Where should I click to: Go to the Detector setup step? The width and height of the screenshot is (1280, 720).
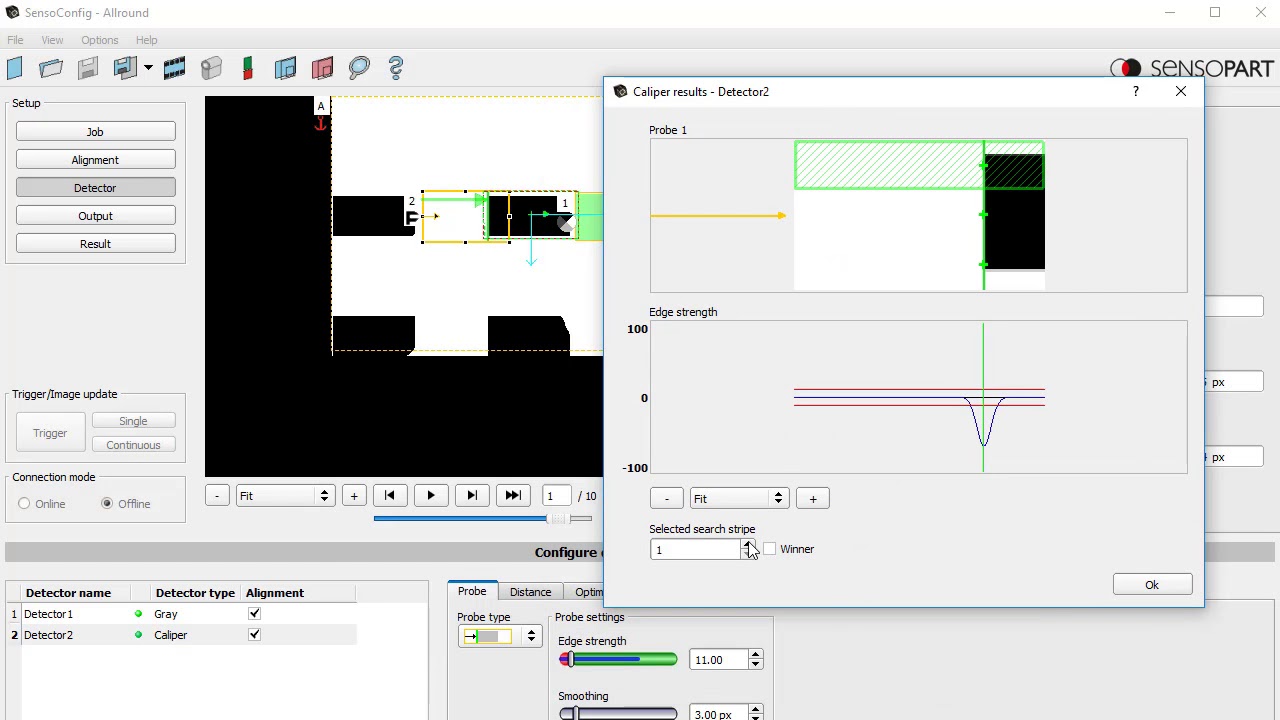pos(95,188)
